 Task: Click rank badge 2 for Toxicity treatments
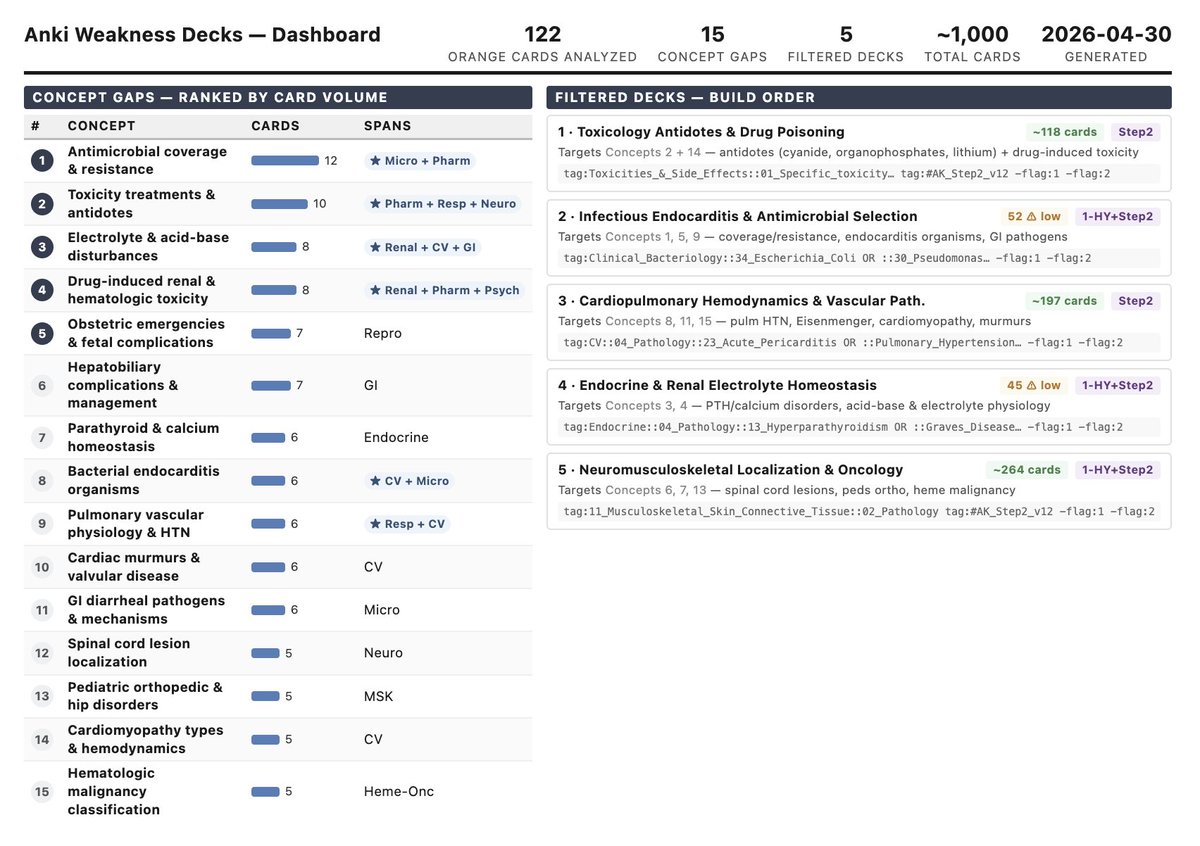point(42,204)
